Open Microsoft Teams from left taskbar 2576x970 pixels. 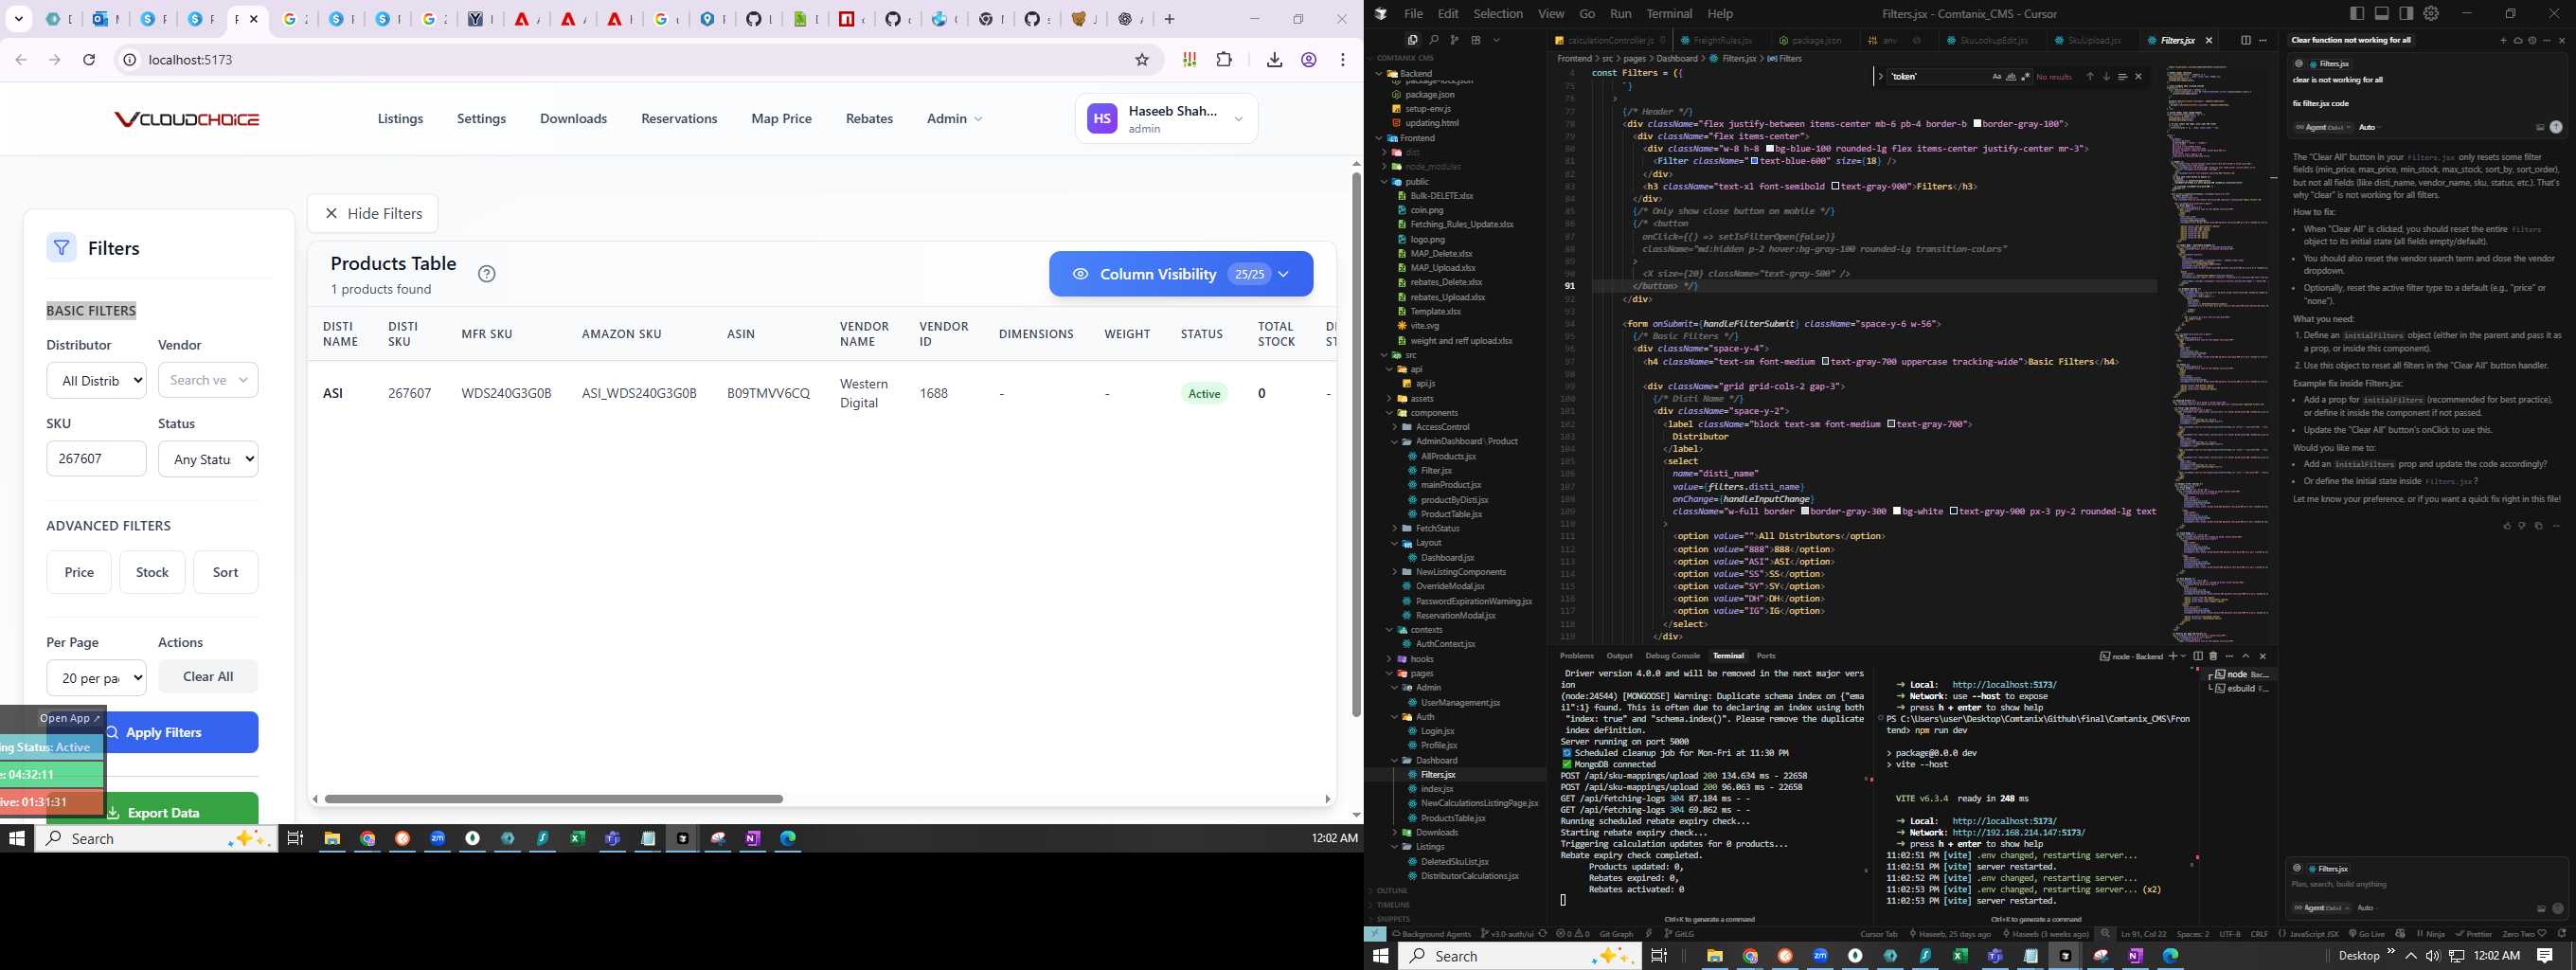(x=613, y=838)
